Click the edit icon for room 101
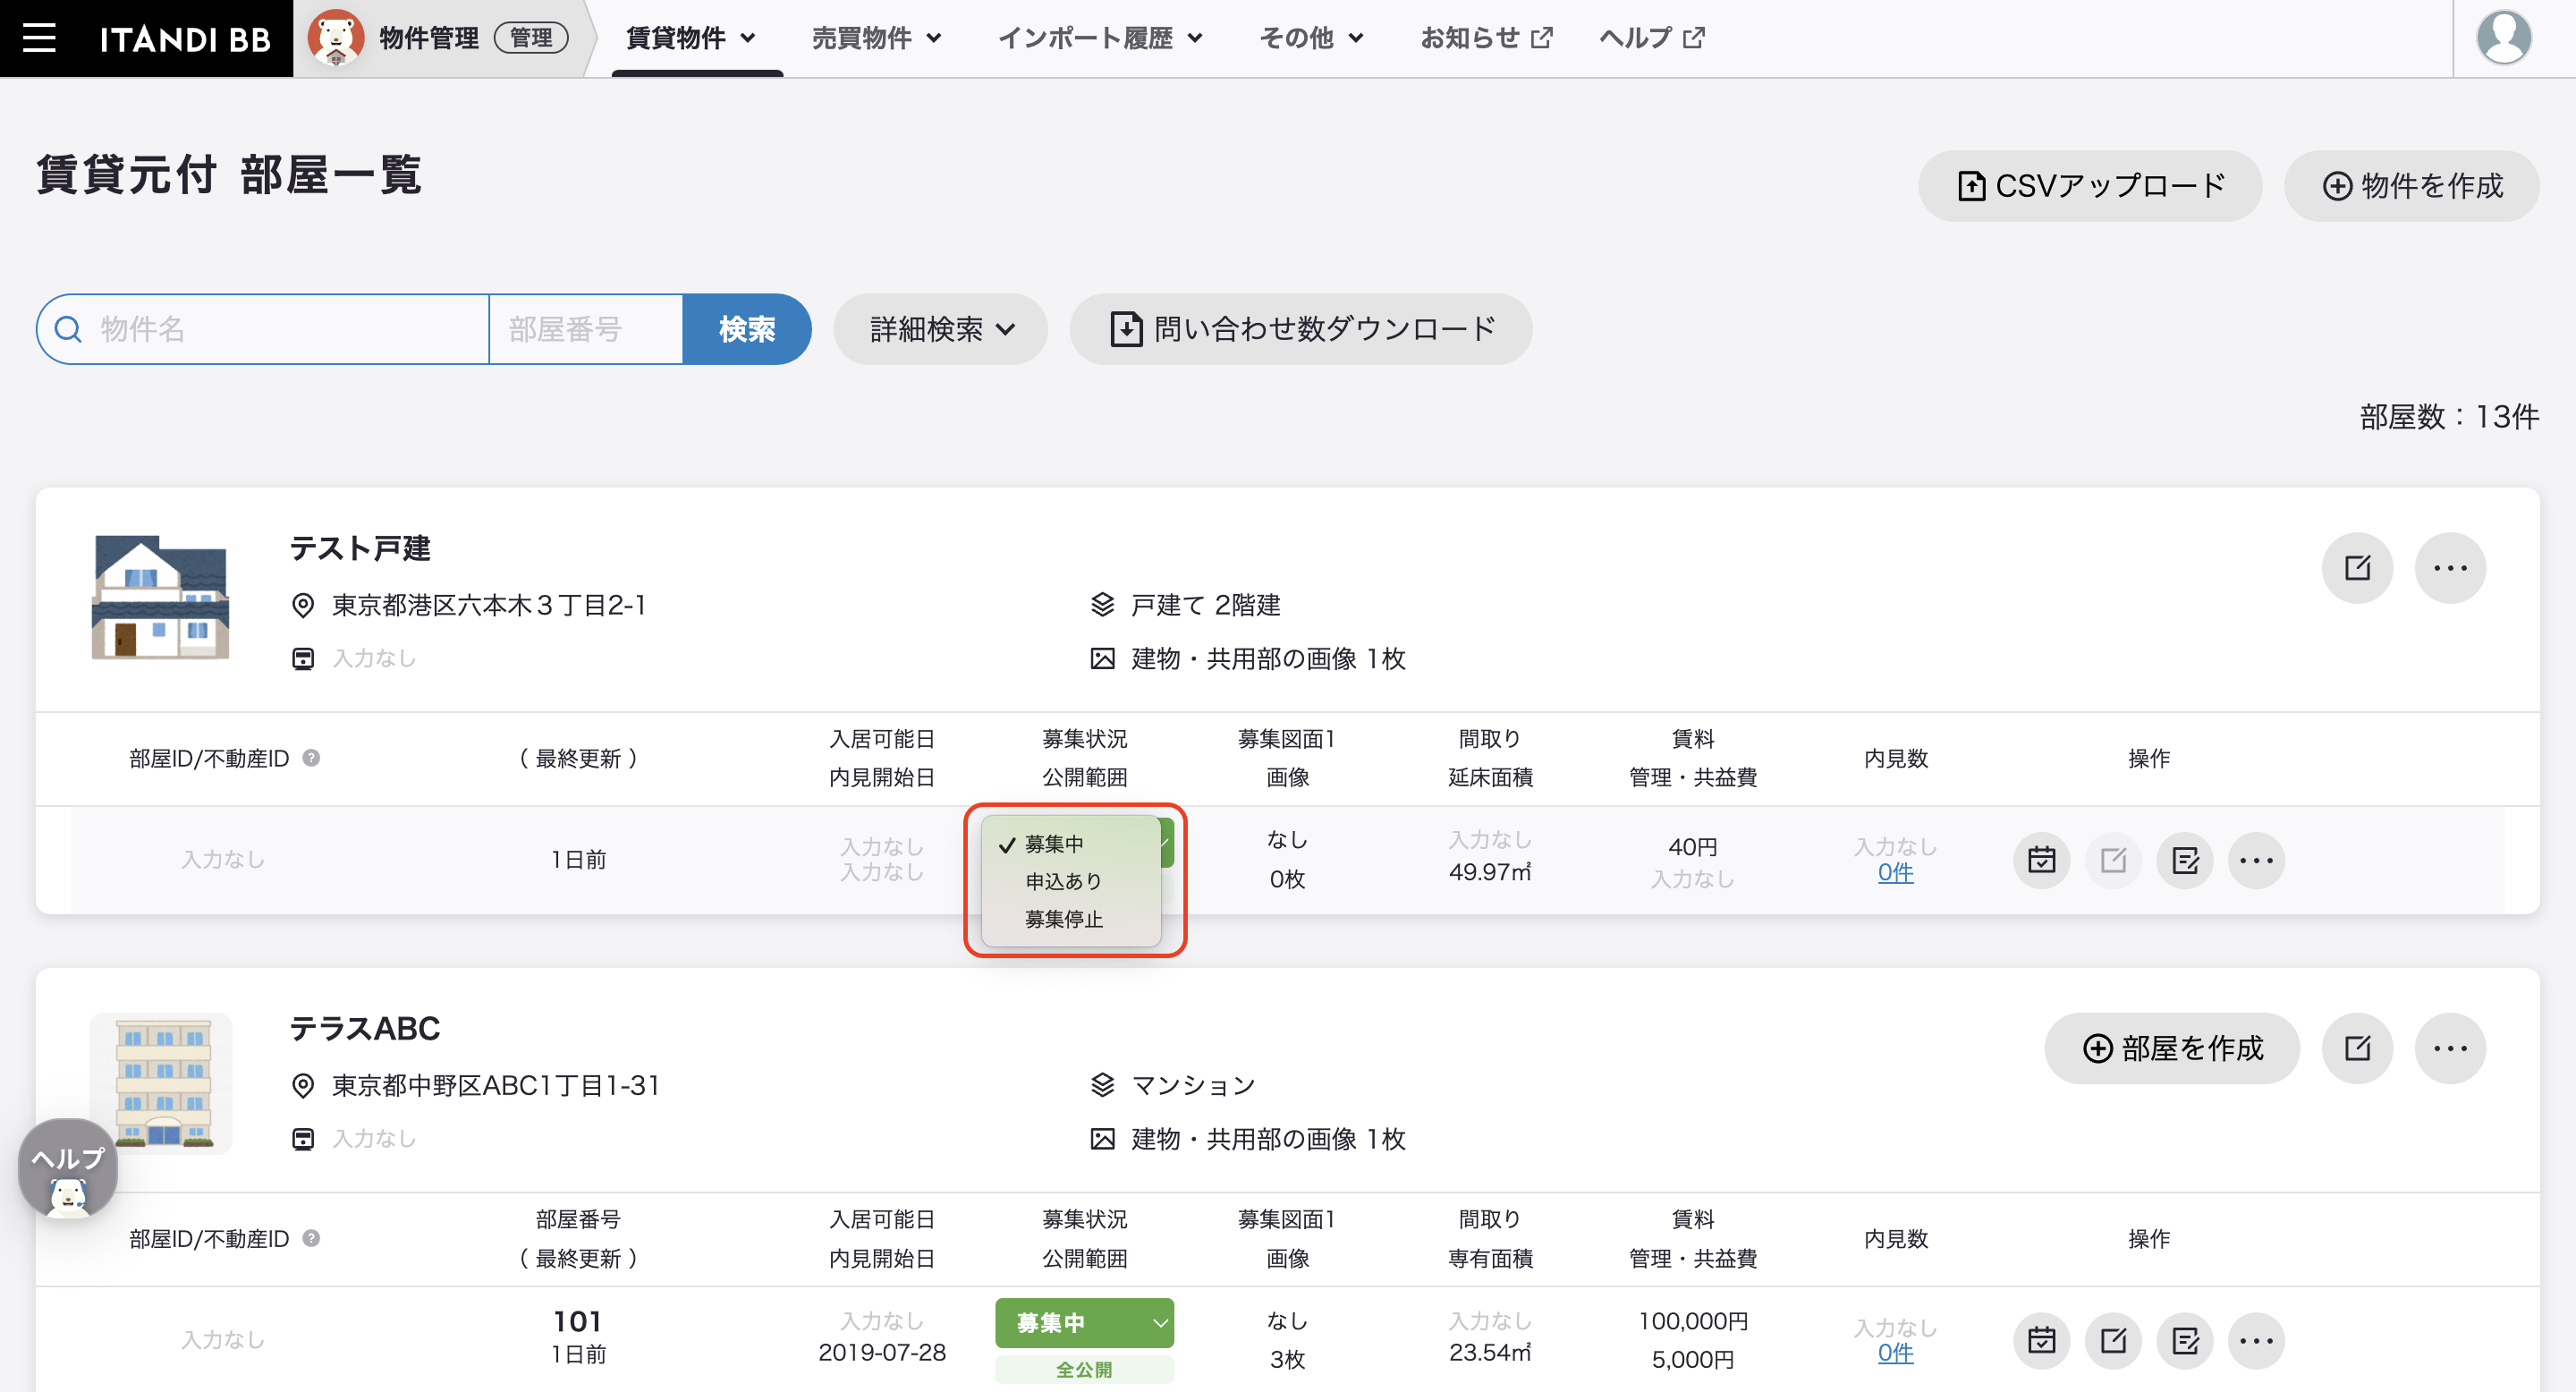This screenshot has width=2576, height=1392. 2113,1340
